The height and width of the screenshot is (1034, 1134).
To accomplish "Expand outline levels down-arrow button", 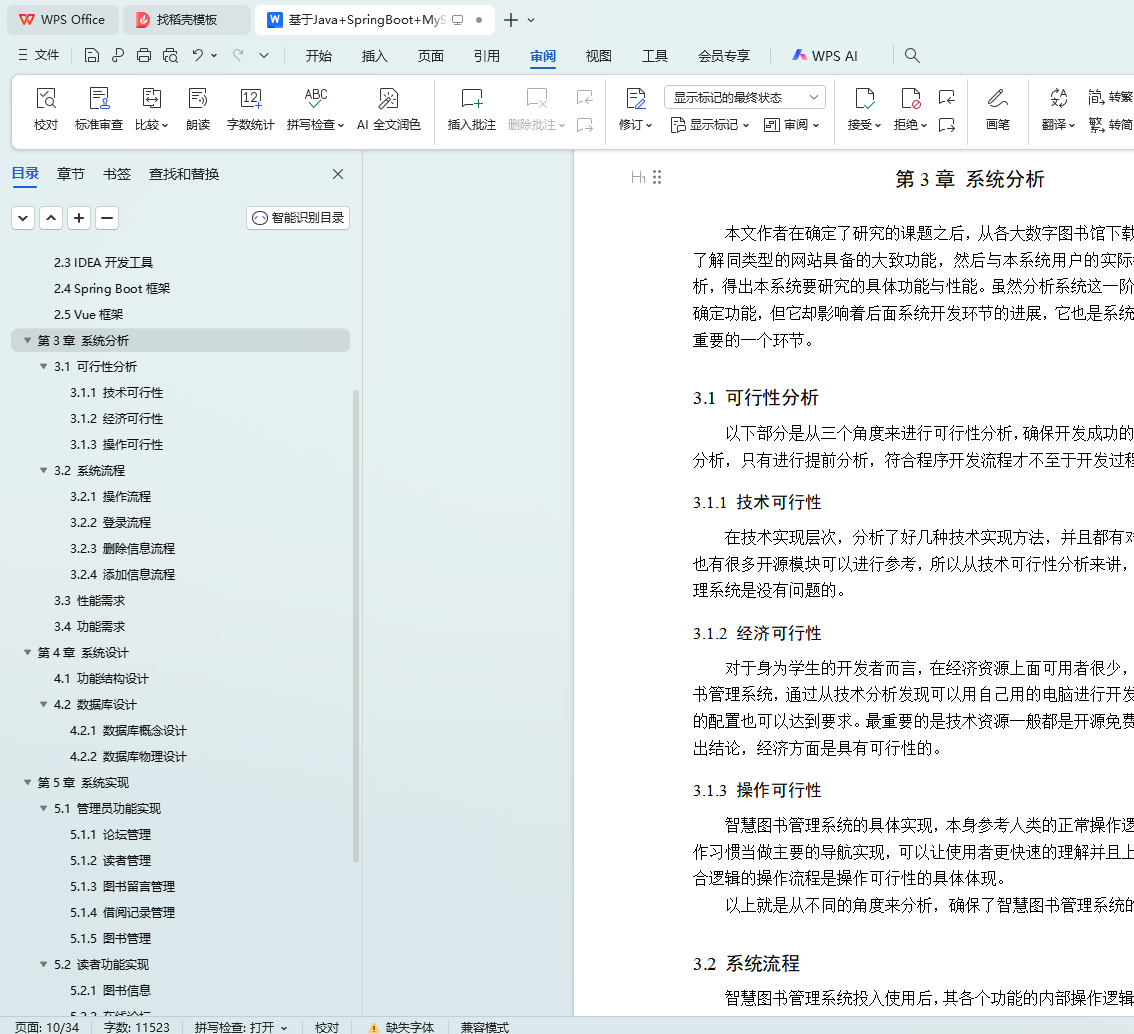I will [23, 218].
